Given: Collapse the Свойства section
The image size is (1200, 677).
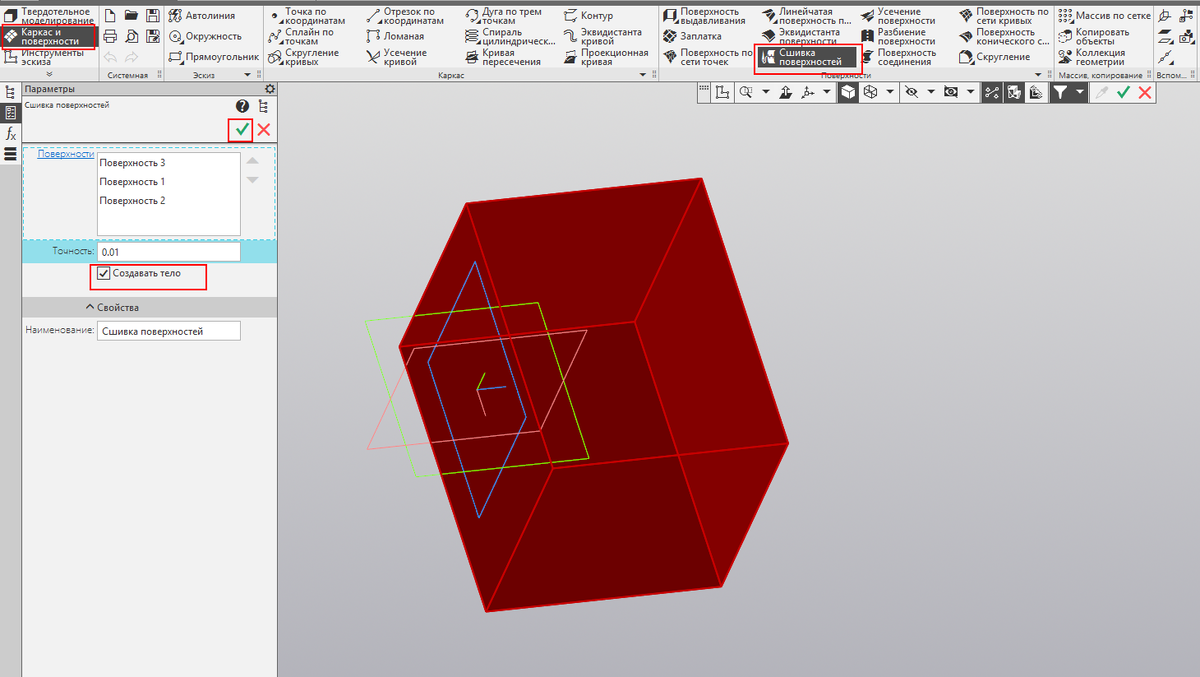Looking at the screenshot, I should coord(111,307).
